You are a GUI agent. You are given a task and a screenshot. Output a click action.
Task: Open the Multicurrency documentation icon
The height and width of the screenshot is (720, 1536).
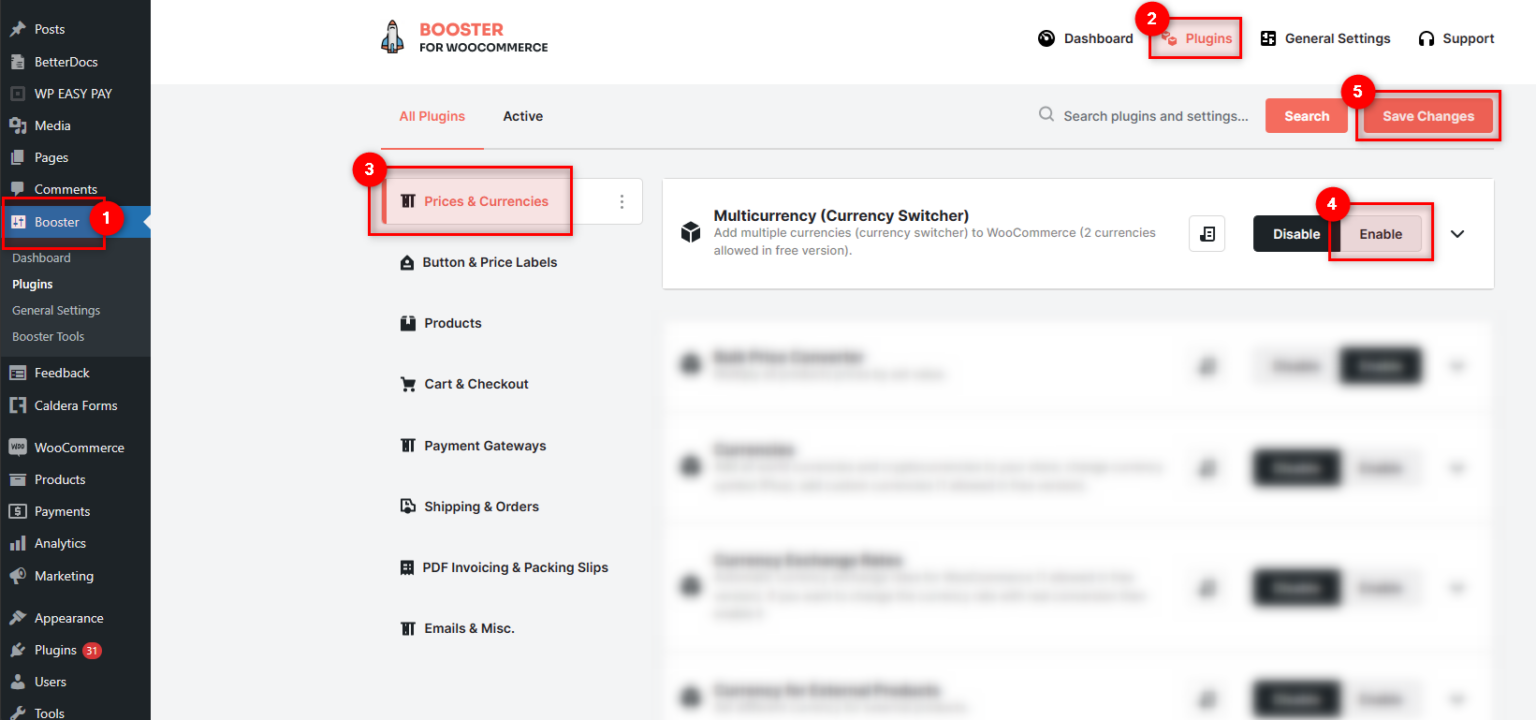1207,234
